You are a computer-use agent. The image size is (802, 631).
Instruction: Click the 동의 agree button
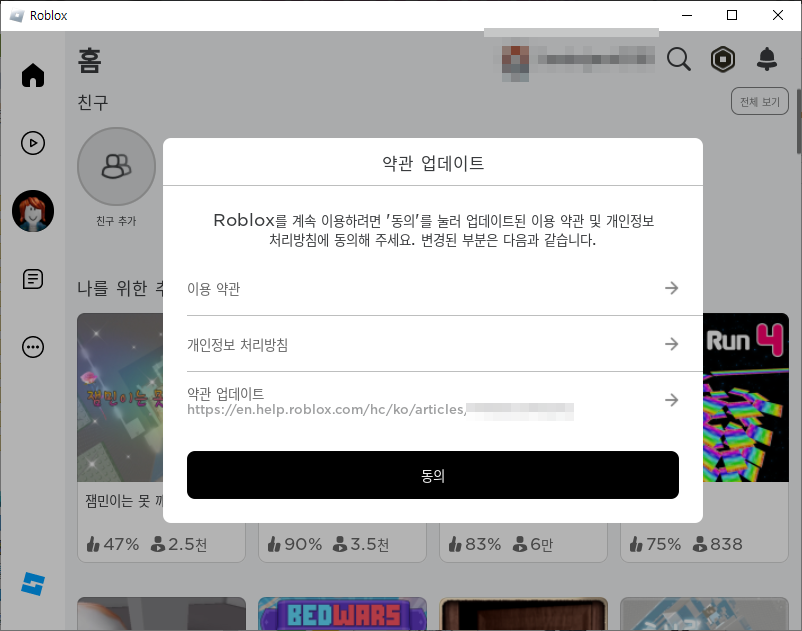click(x=433, y=475)
